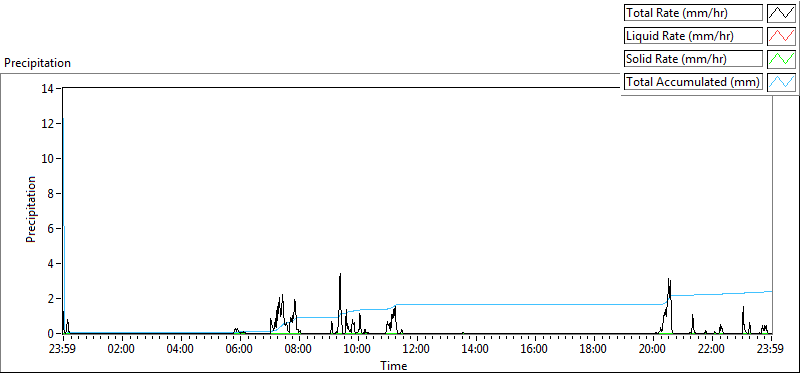This screenshot has height=373, width=800.
Task: Click the 08:00 time axis marker
Action: coord(299,350)
